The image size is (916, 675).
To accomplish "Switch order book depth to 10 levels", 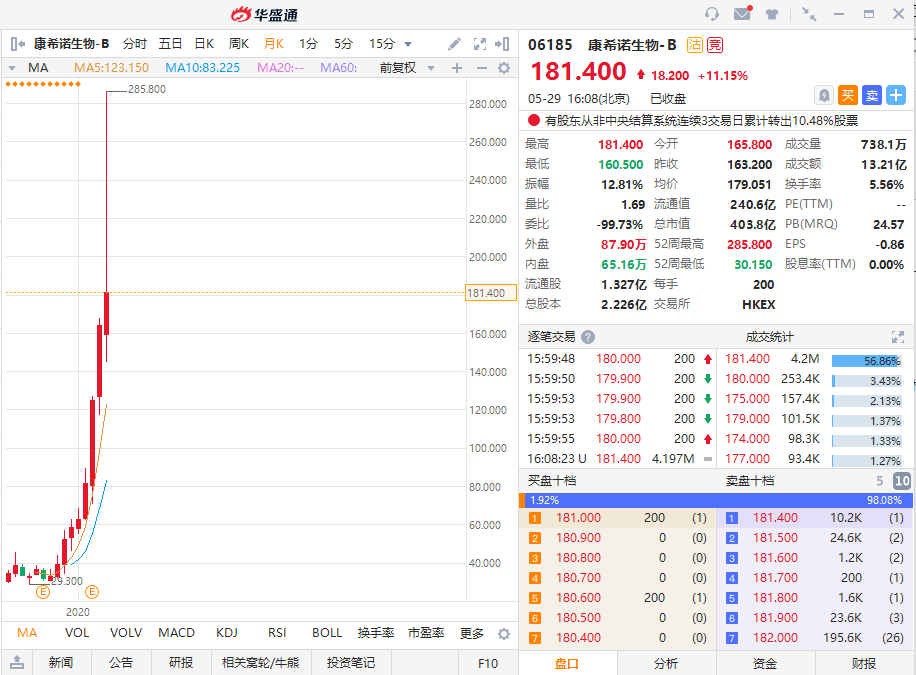I will [x=901, y=481].
